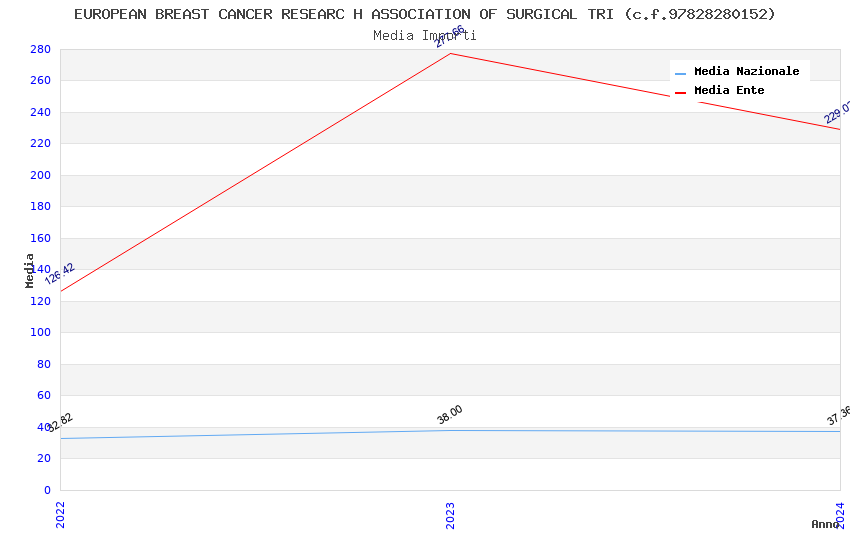Click the 2024 x-axis label
Viewport: 850px width, 550px height.
click(840, 515)
